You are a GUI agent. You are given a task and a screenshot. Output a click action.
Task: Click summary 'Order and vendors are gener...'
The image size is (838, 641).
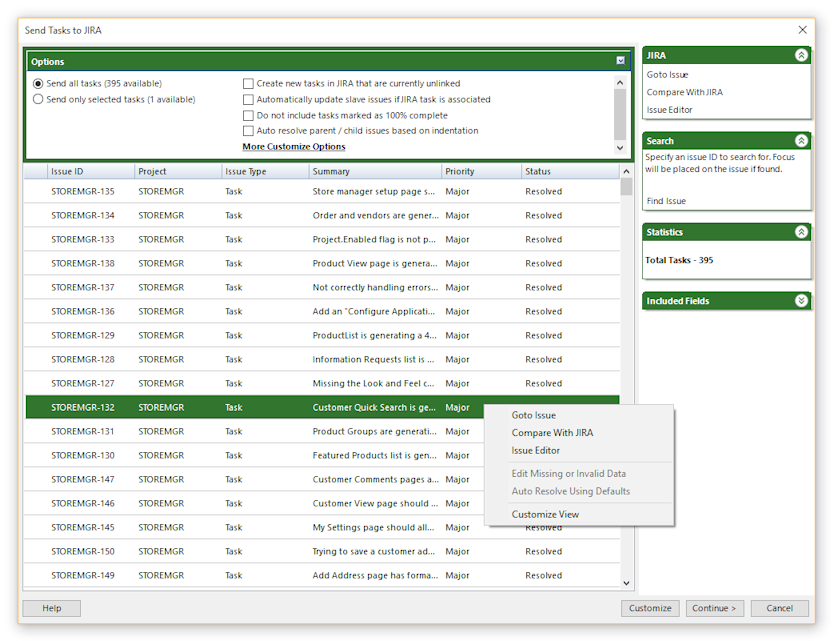pyautogui.click(x=375, y=215)
